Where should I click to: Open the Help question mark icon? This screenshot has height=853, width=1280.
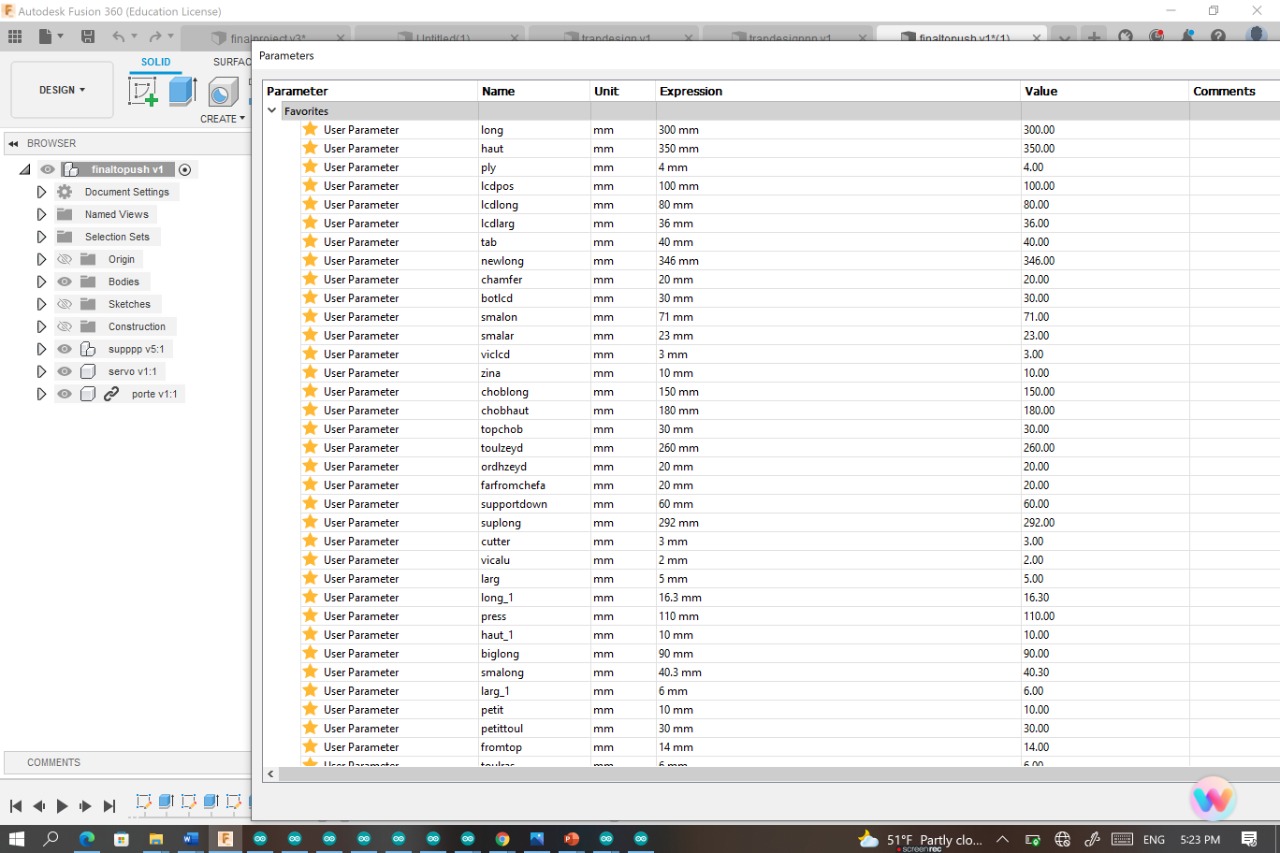pyautogui.click(x=1218, y=37)
